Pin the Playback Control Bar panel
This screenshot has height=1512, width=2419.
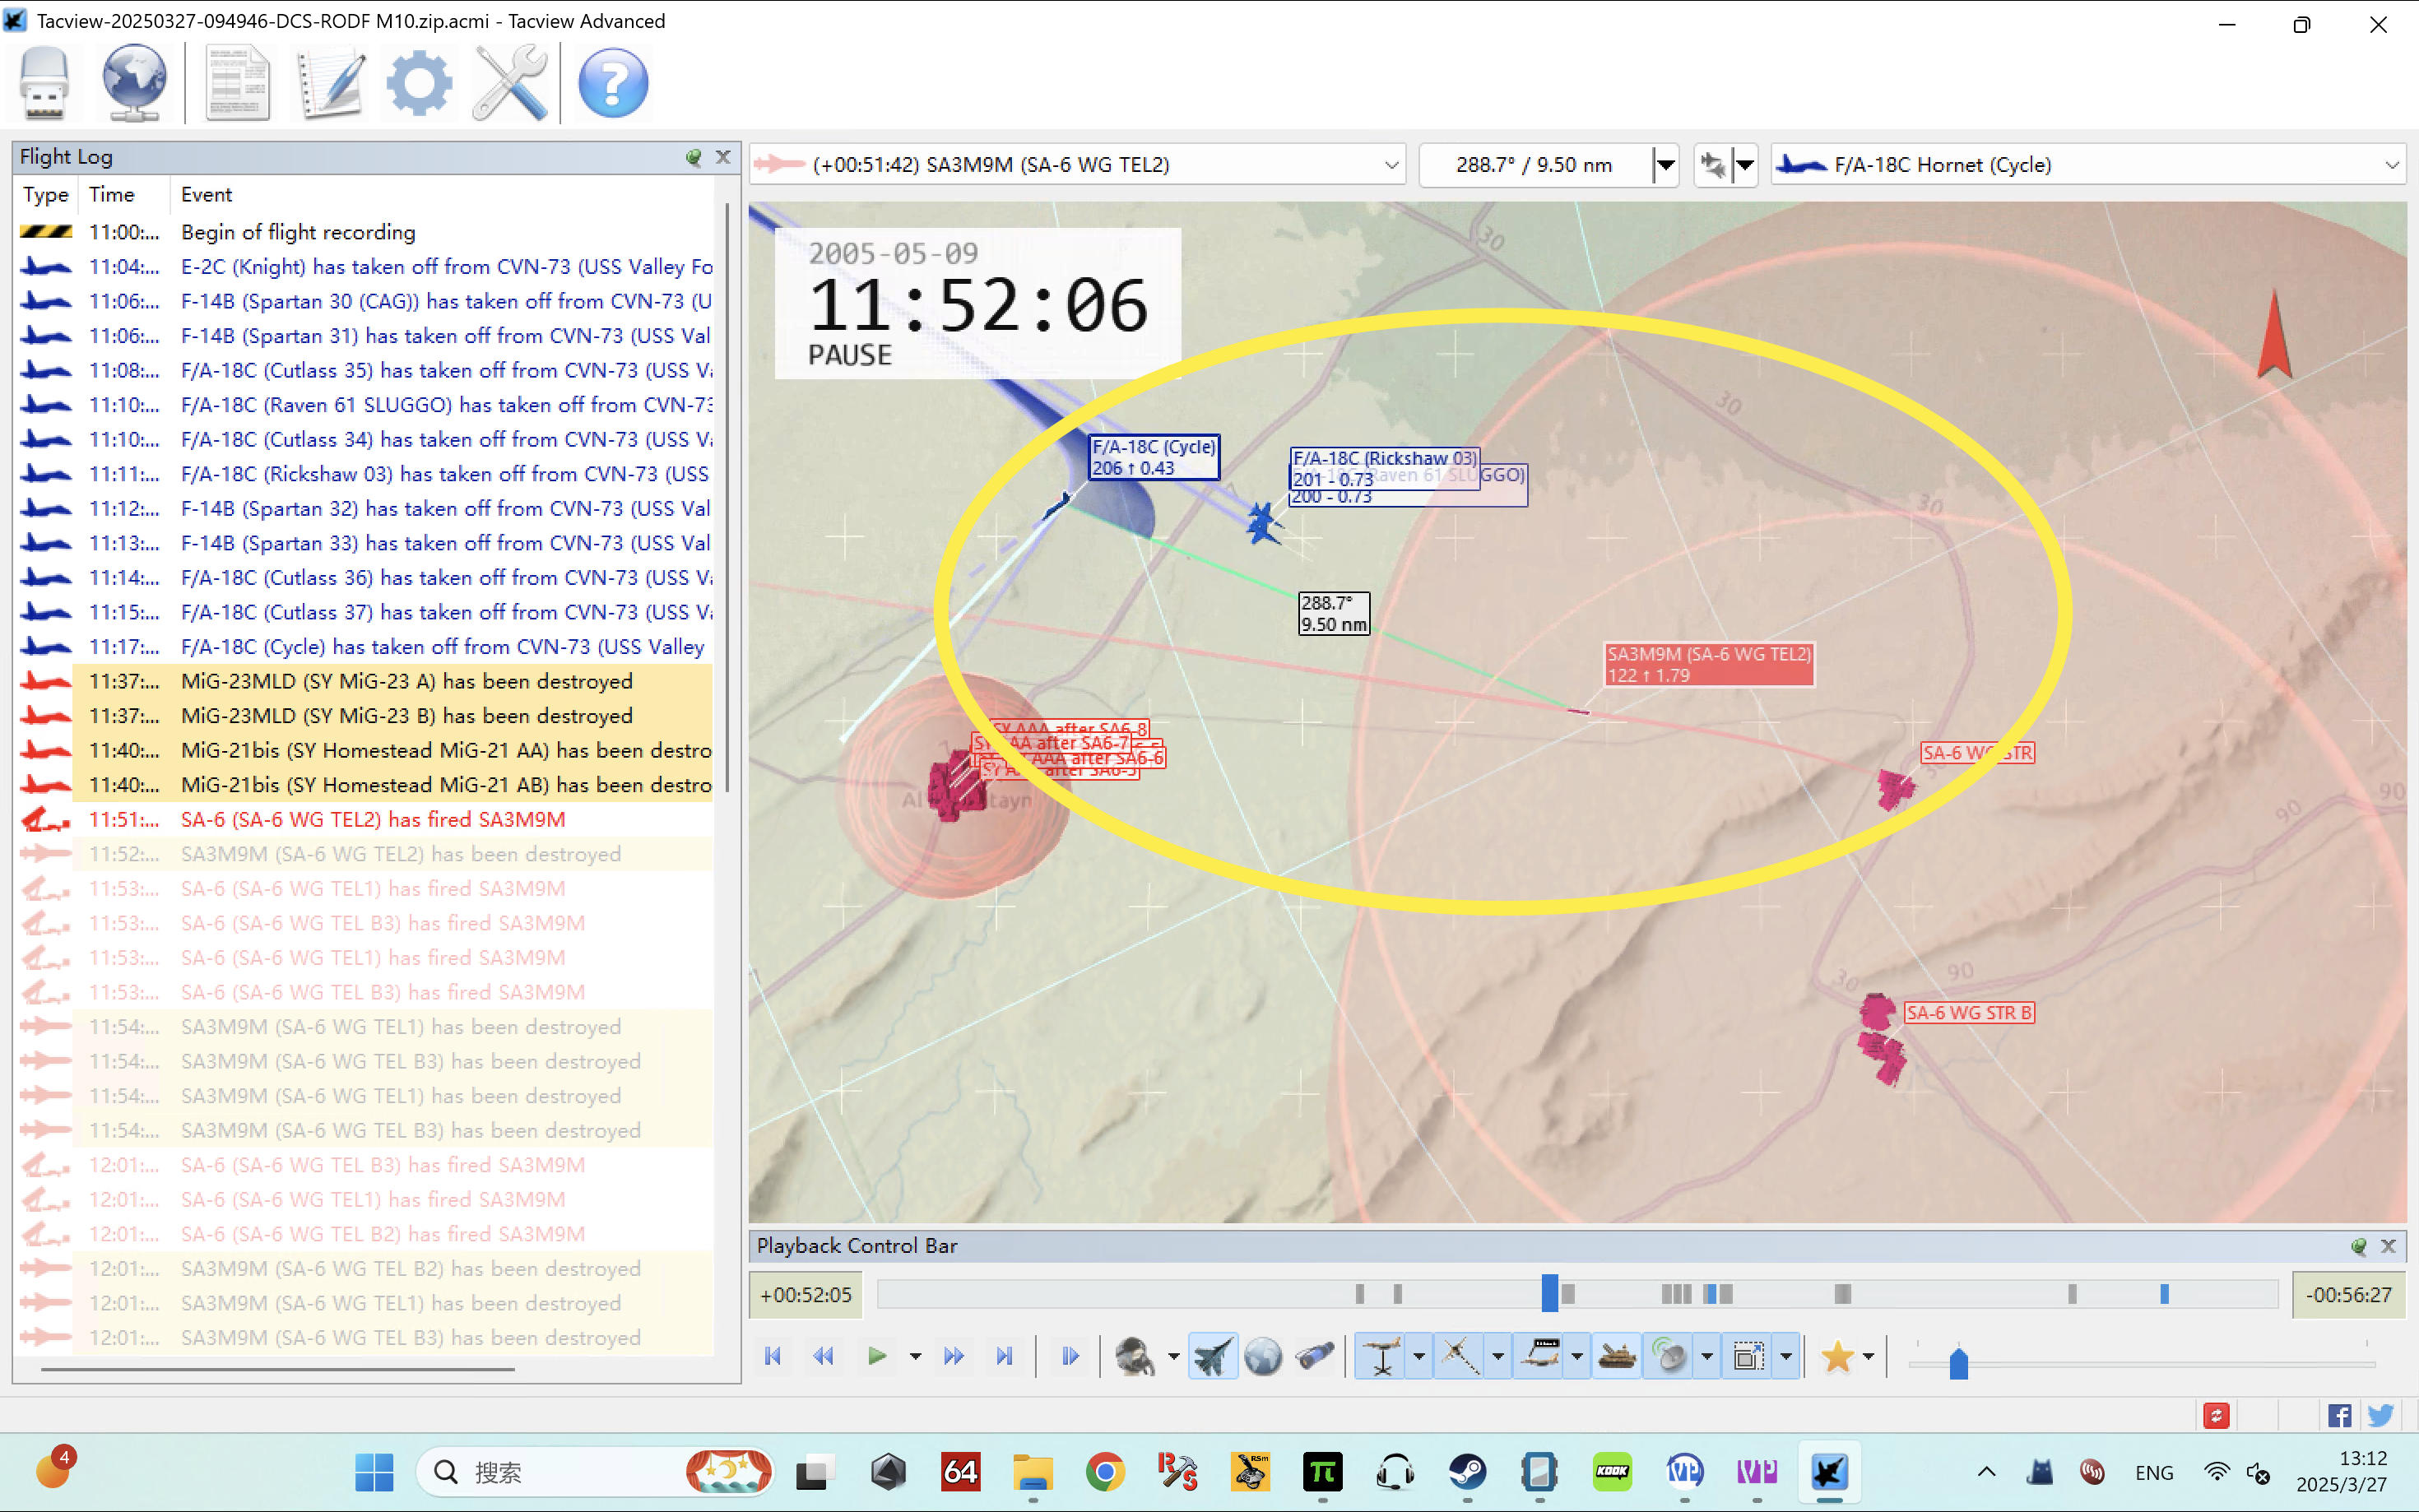coord(2358,1245)
